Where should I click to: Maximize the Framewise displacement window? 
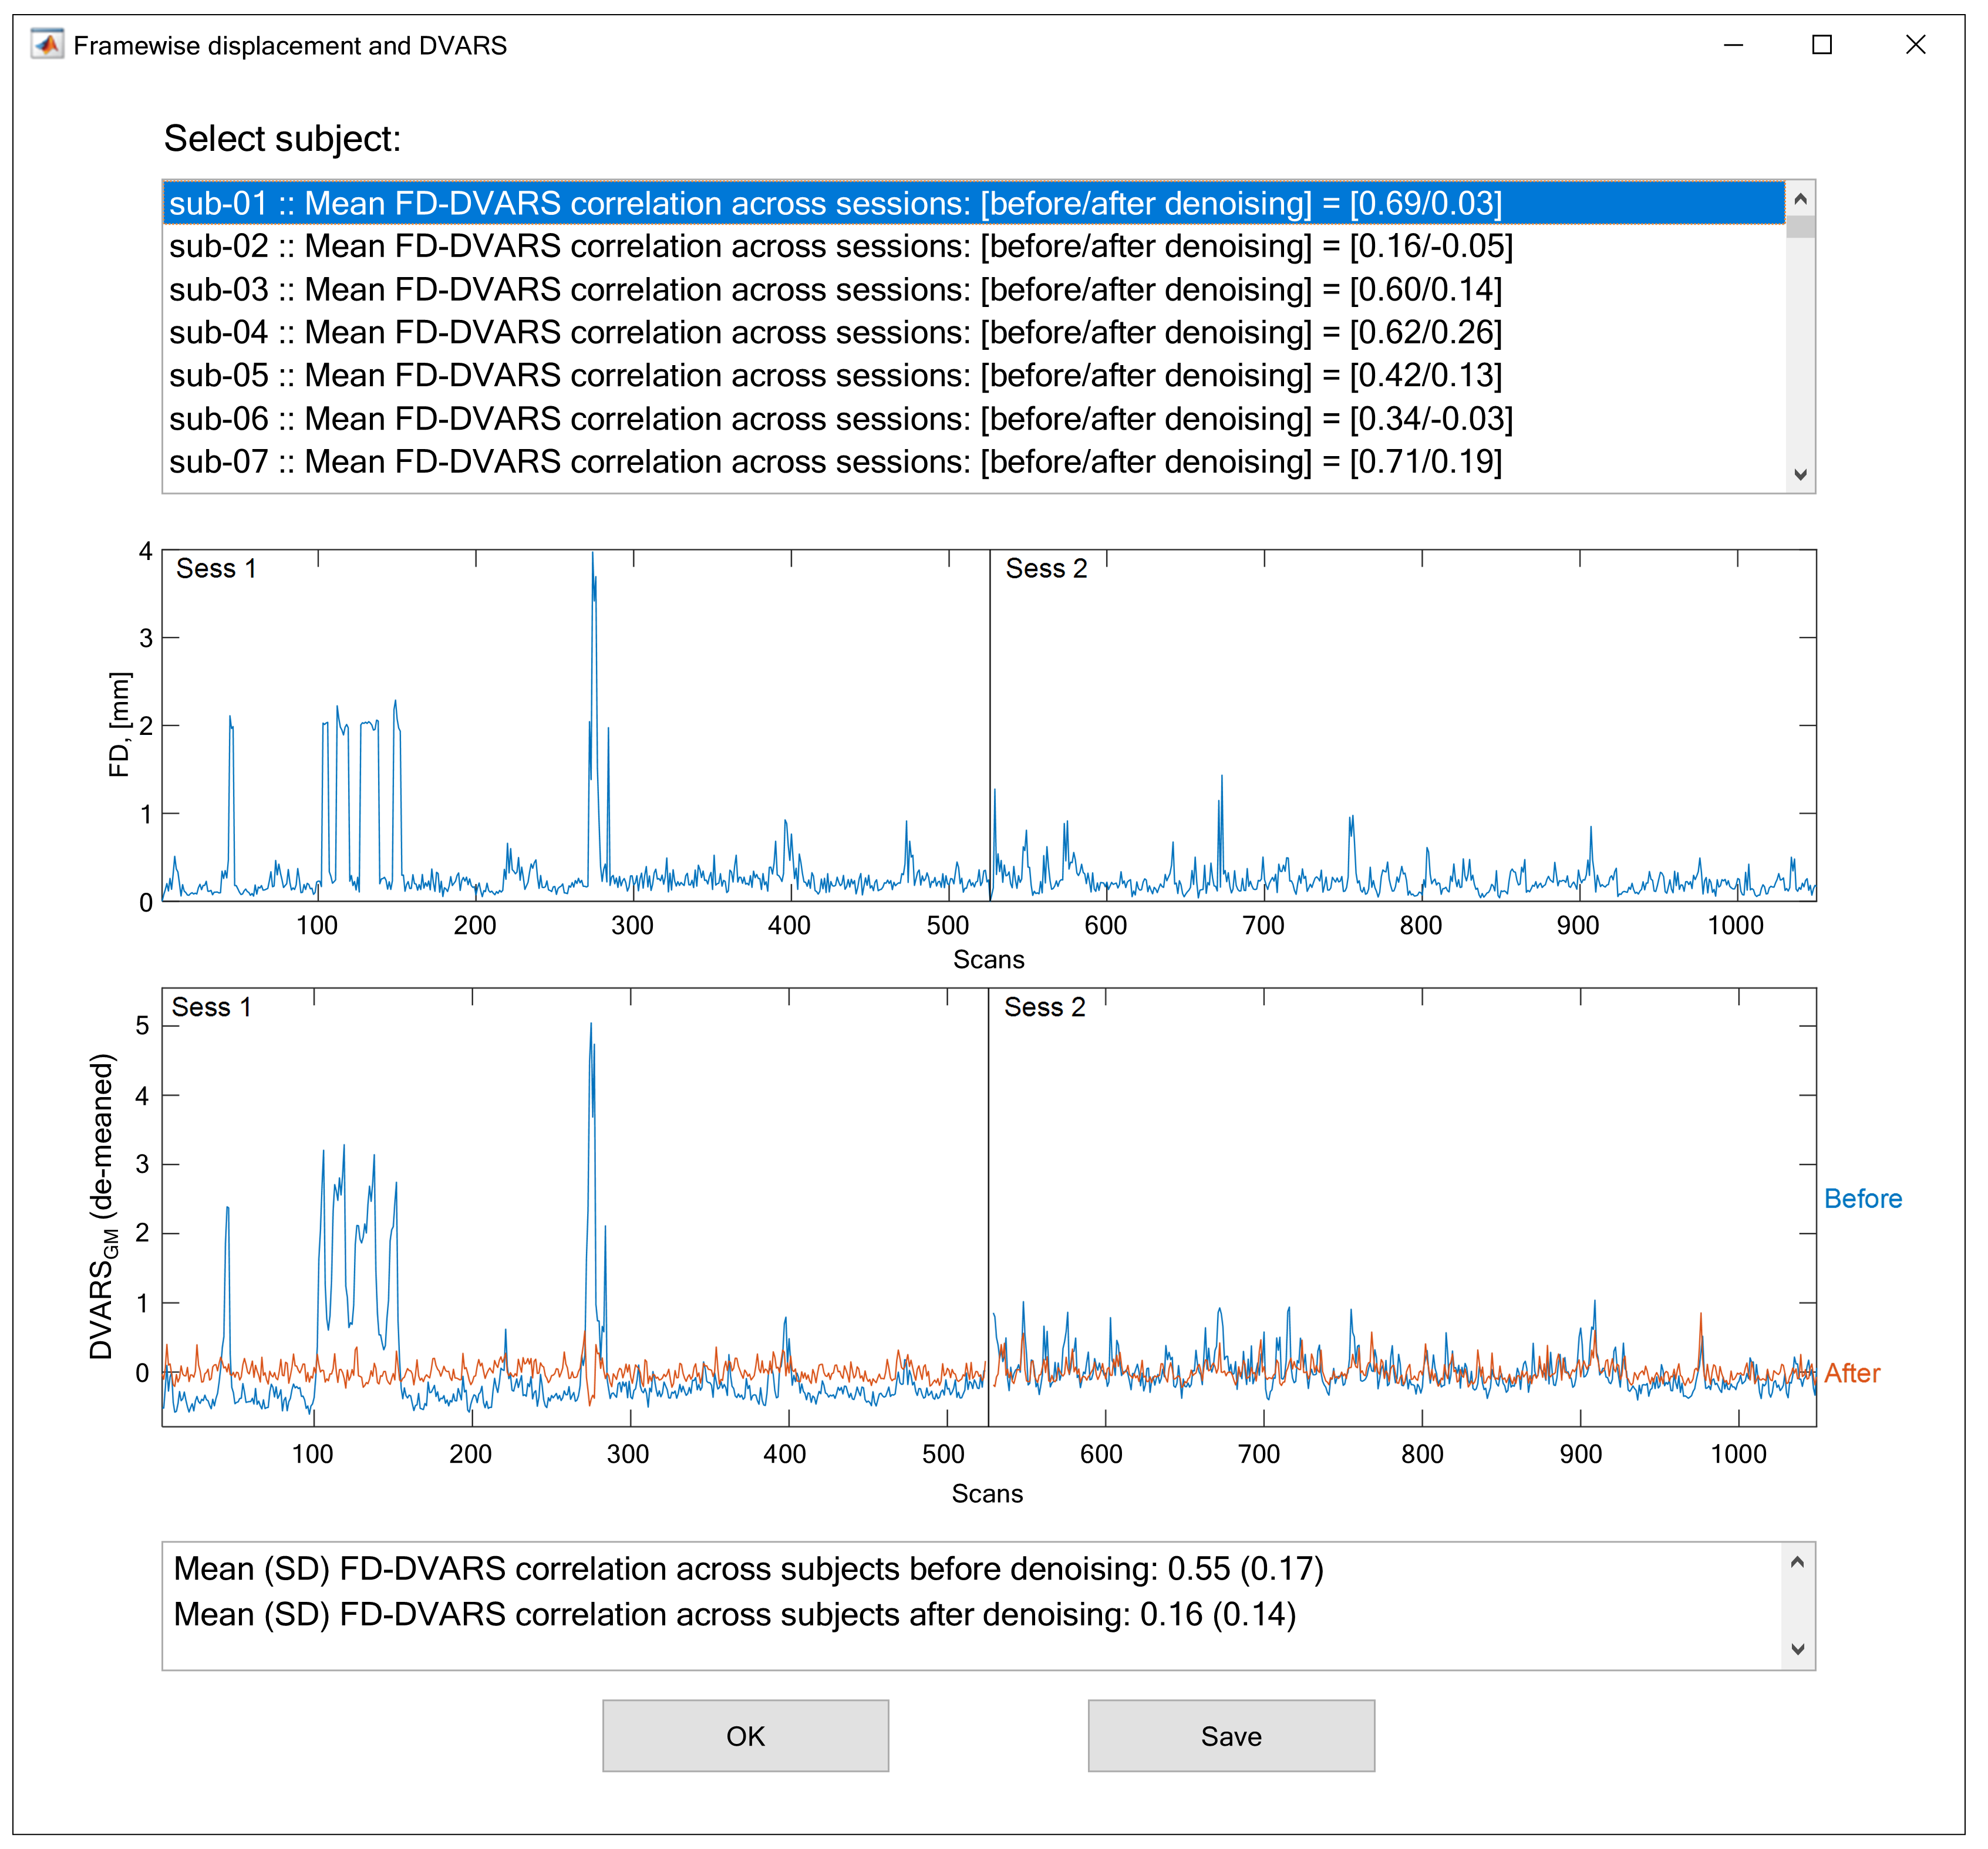coord(1821,45)
